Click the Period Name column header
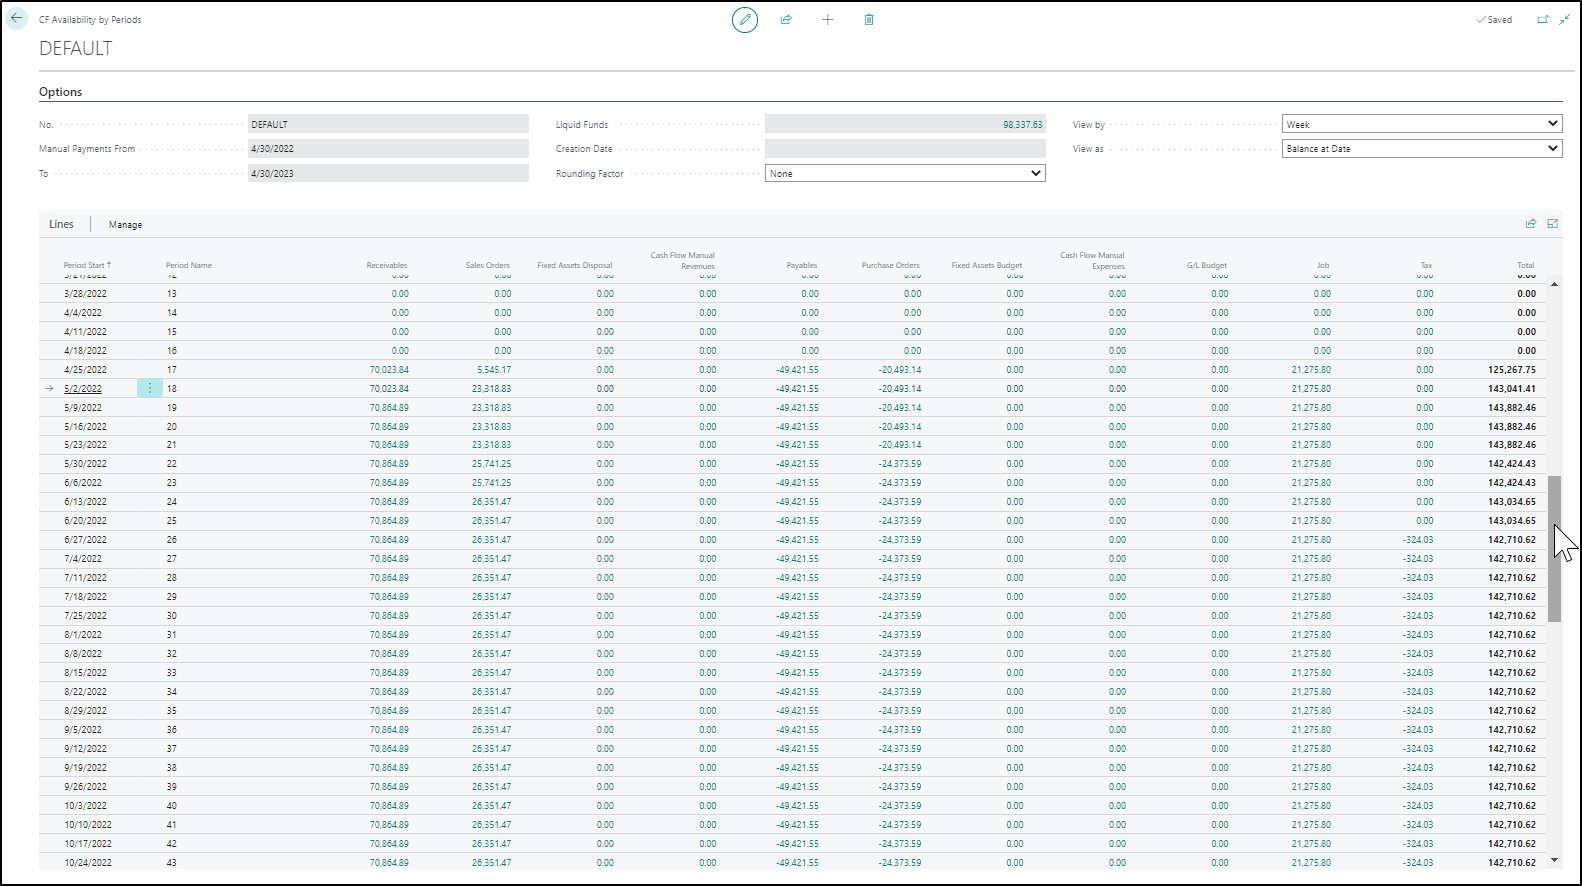This screenshot has height=886, width=1582. [189, 265]
